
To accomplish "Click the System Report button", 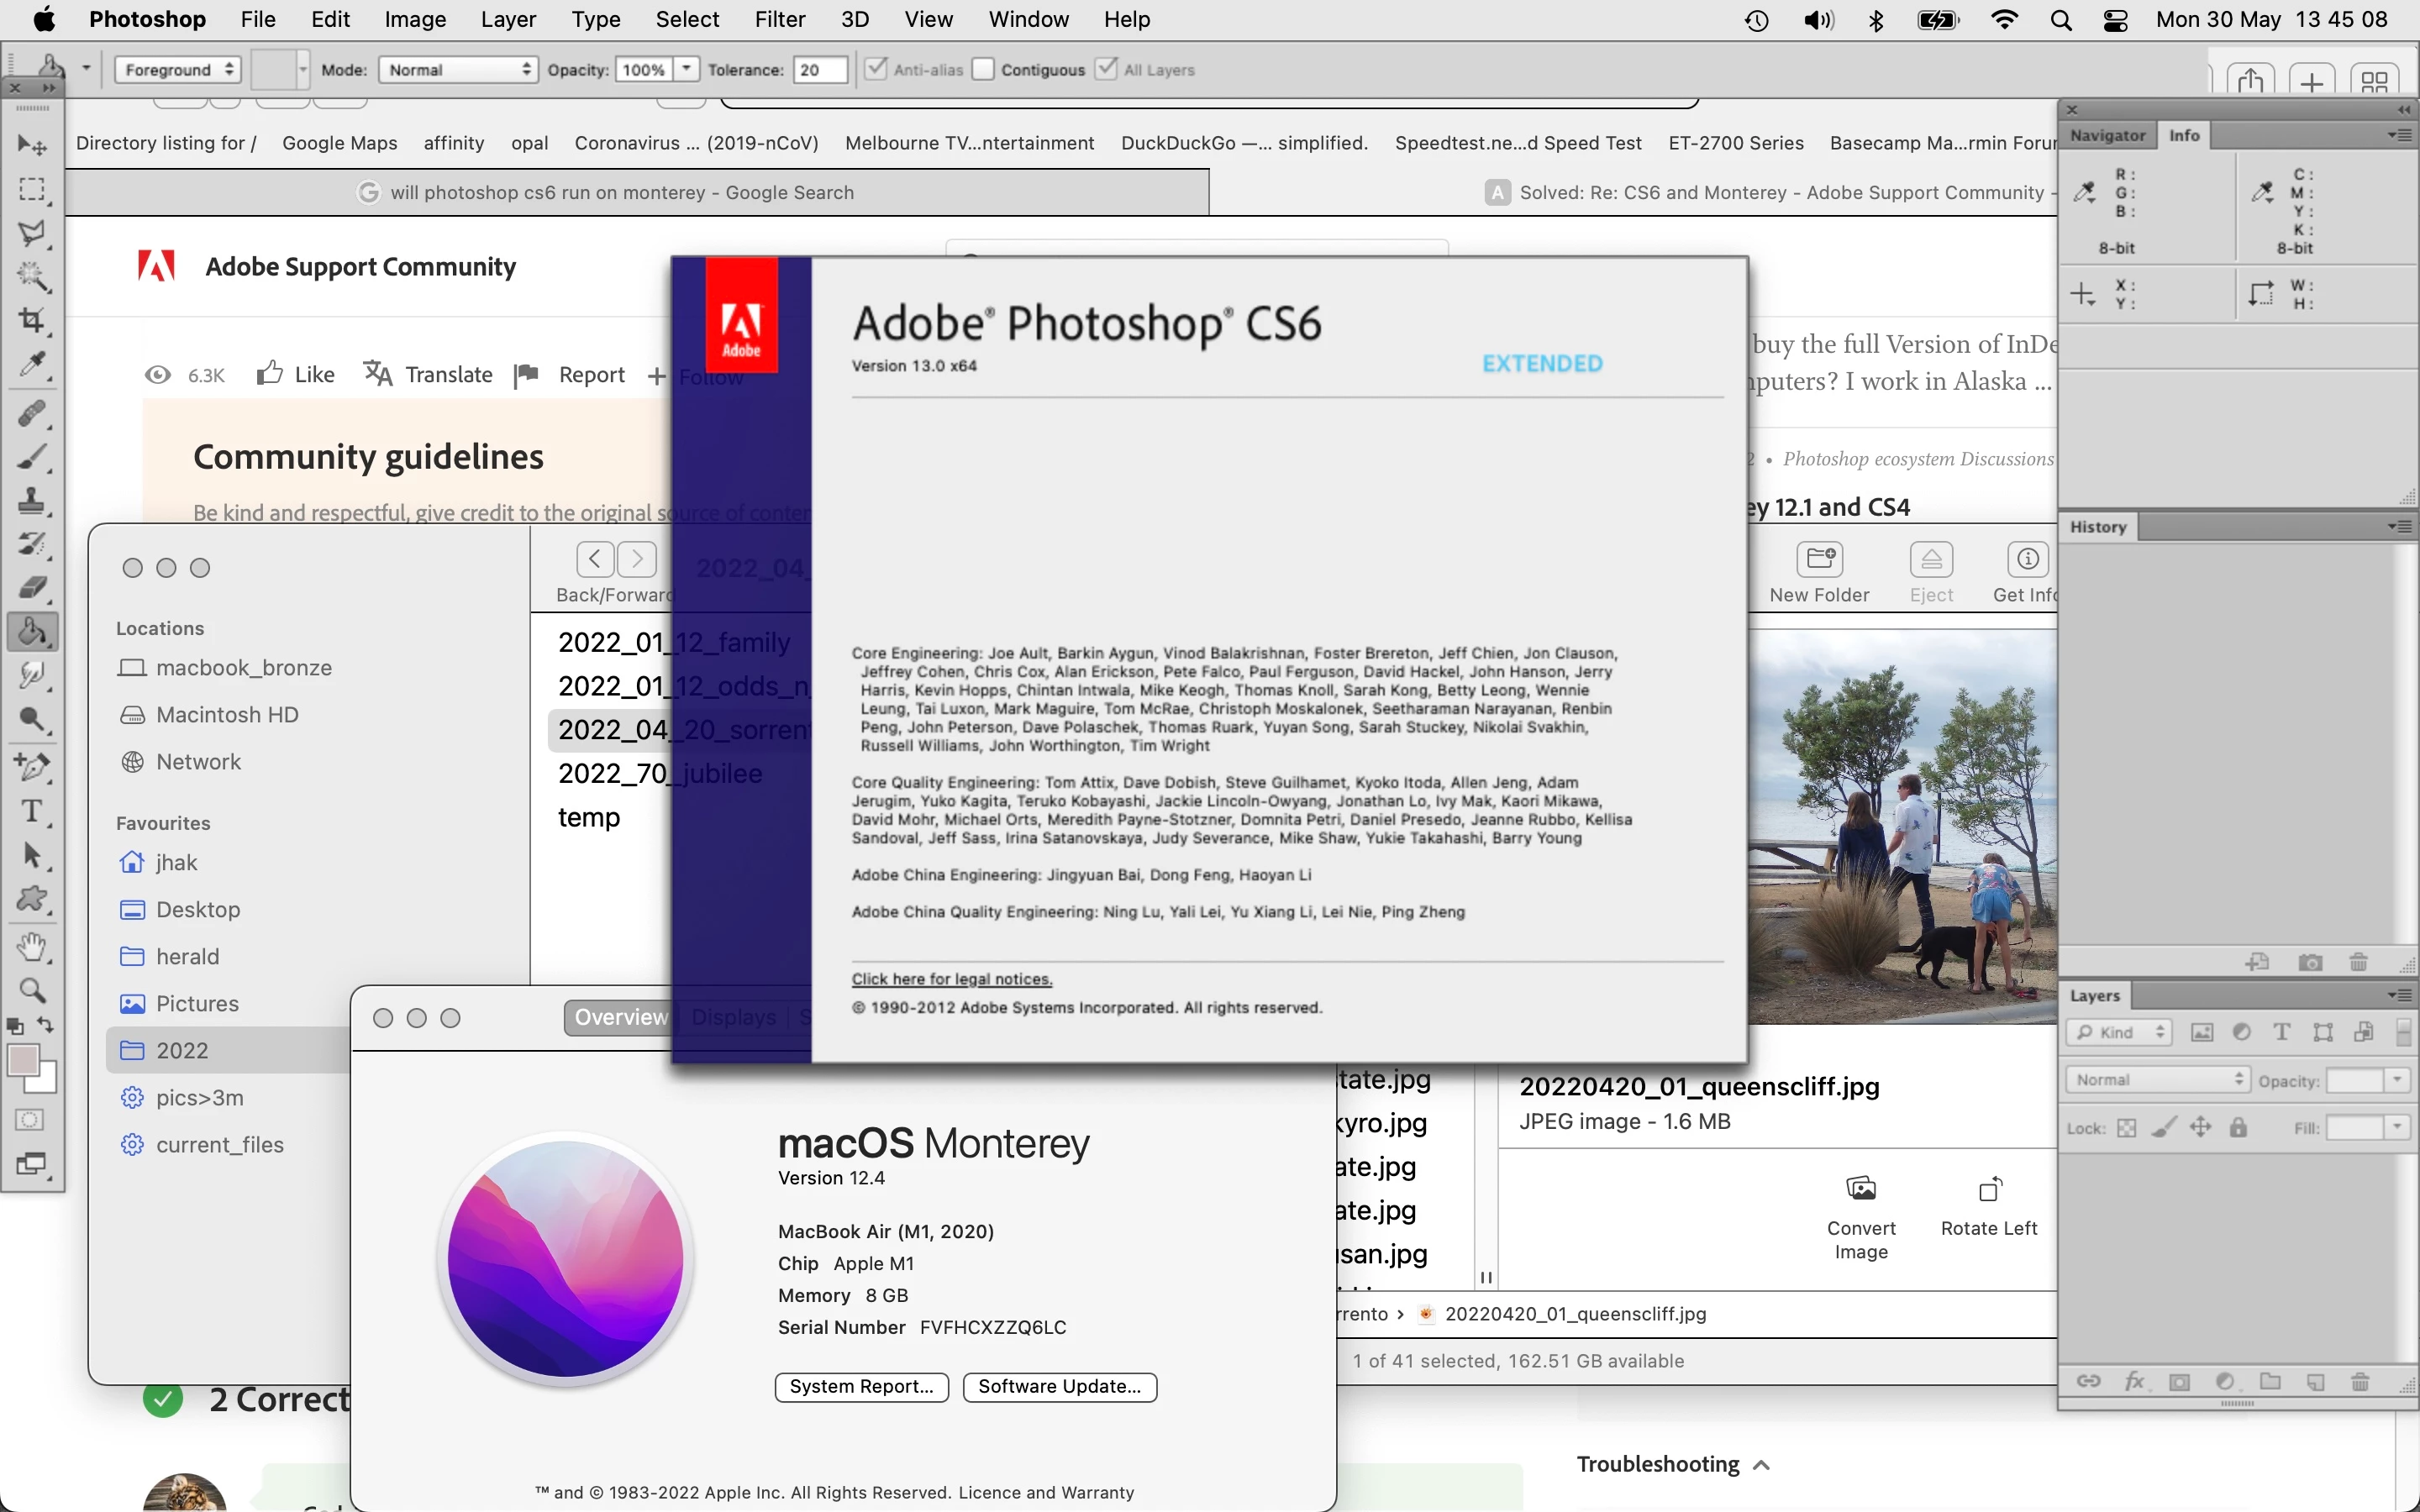I will [x=861, y=1387].
